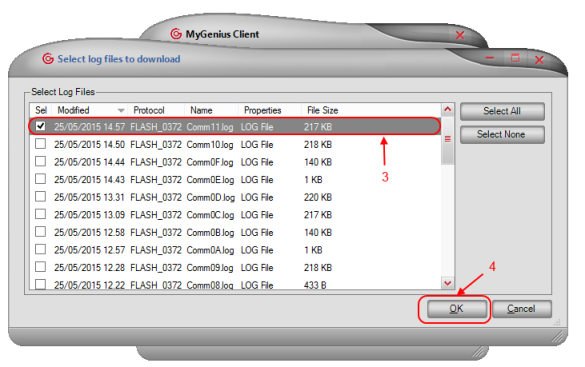Click the Select None button

(502, 134)
